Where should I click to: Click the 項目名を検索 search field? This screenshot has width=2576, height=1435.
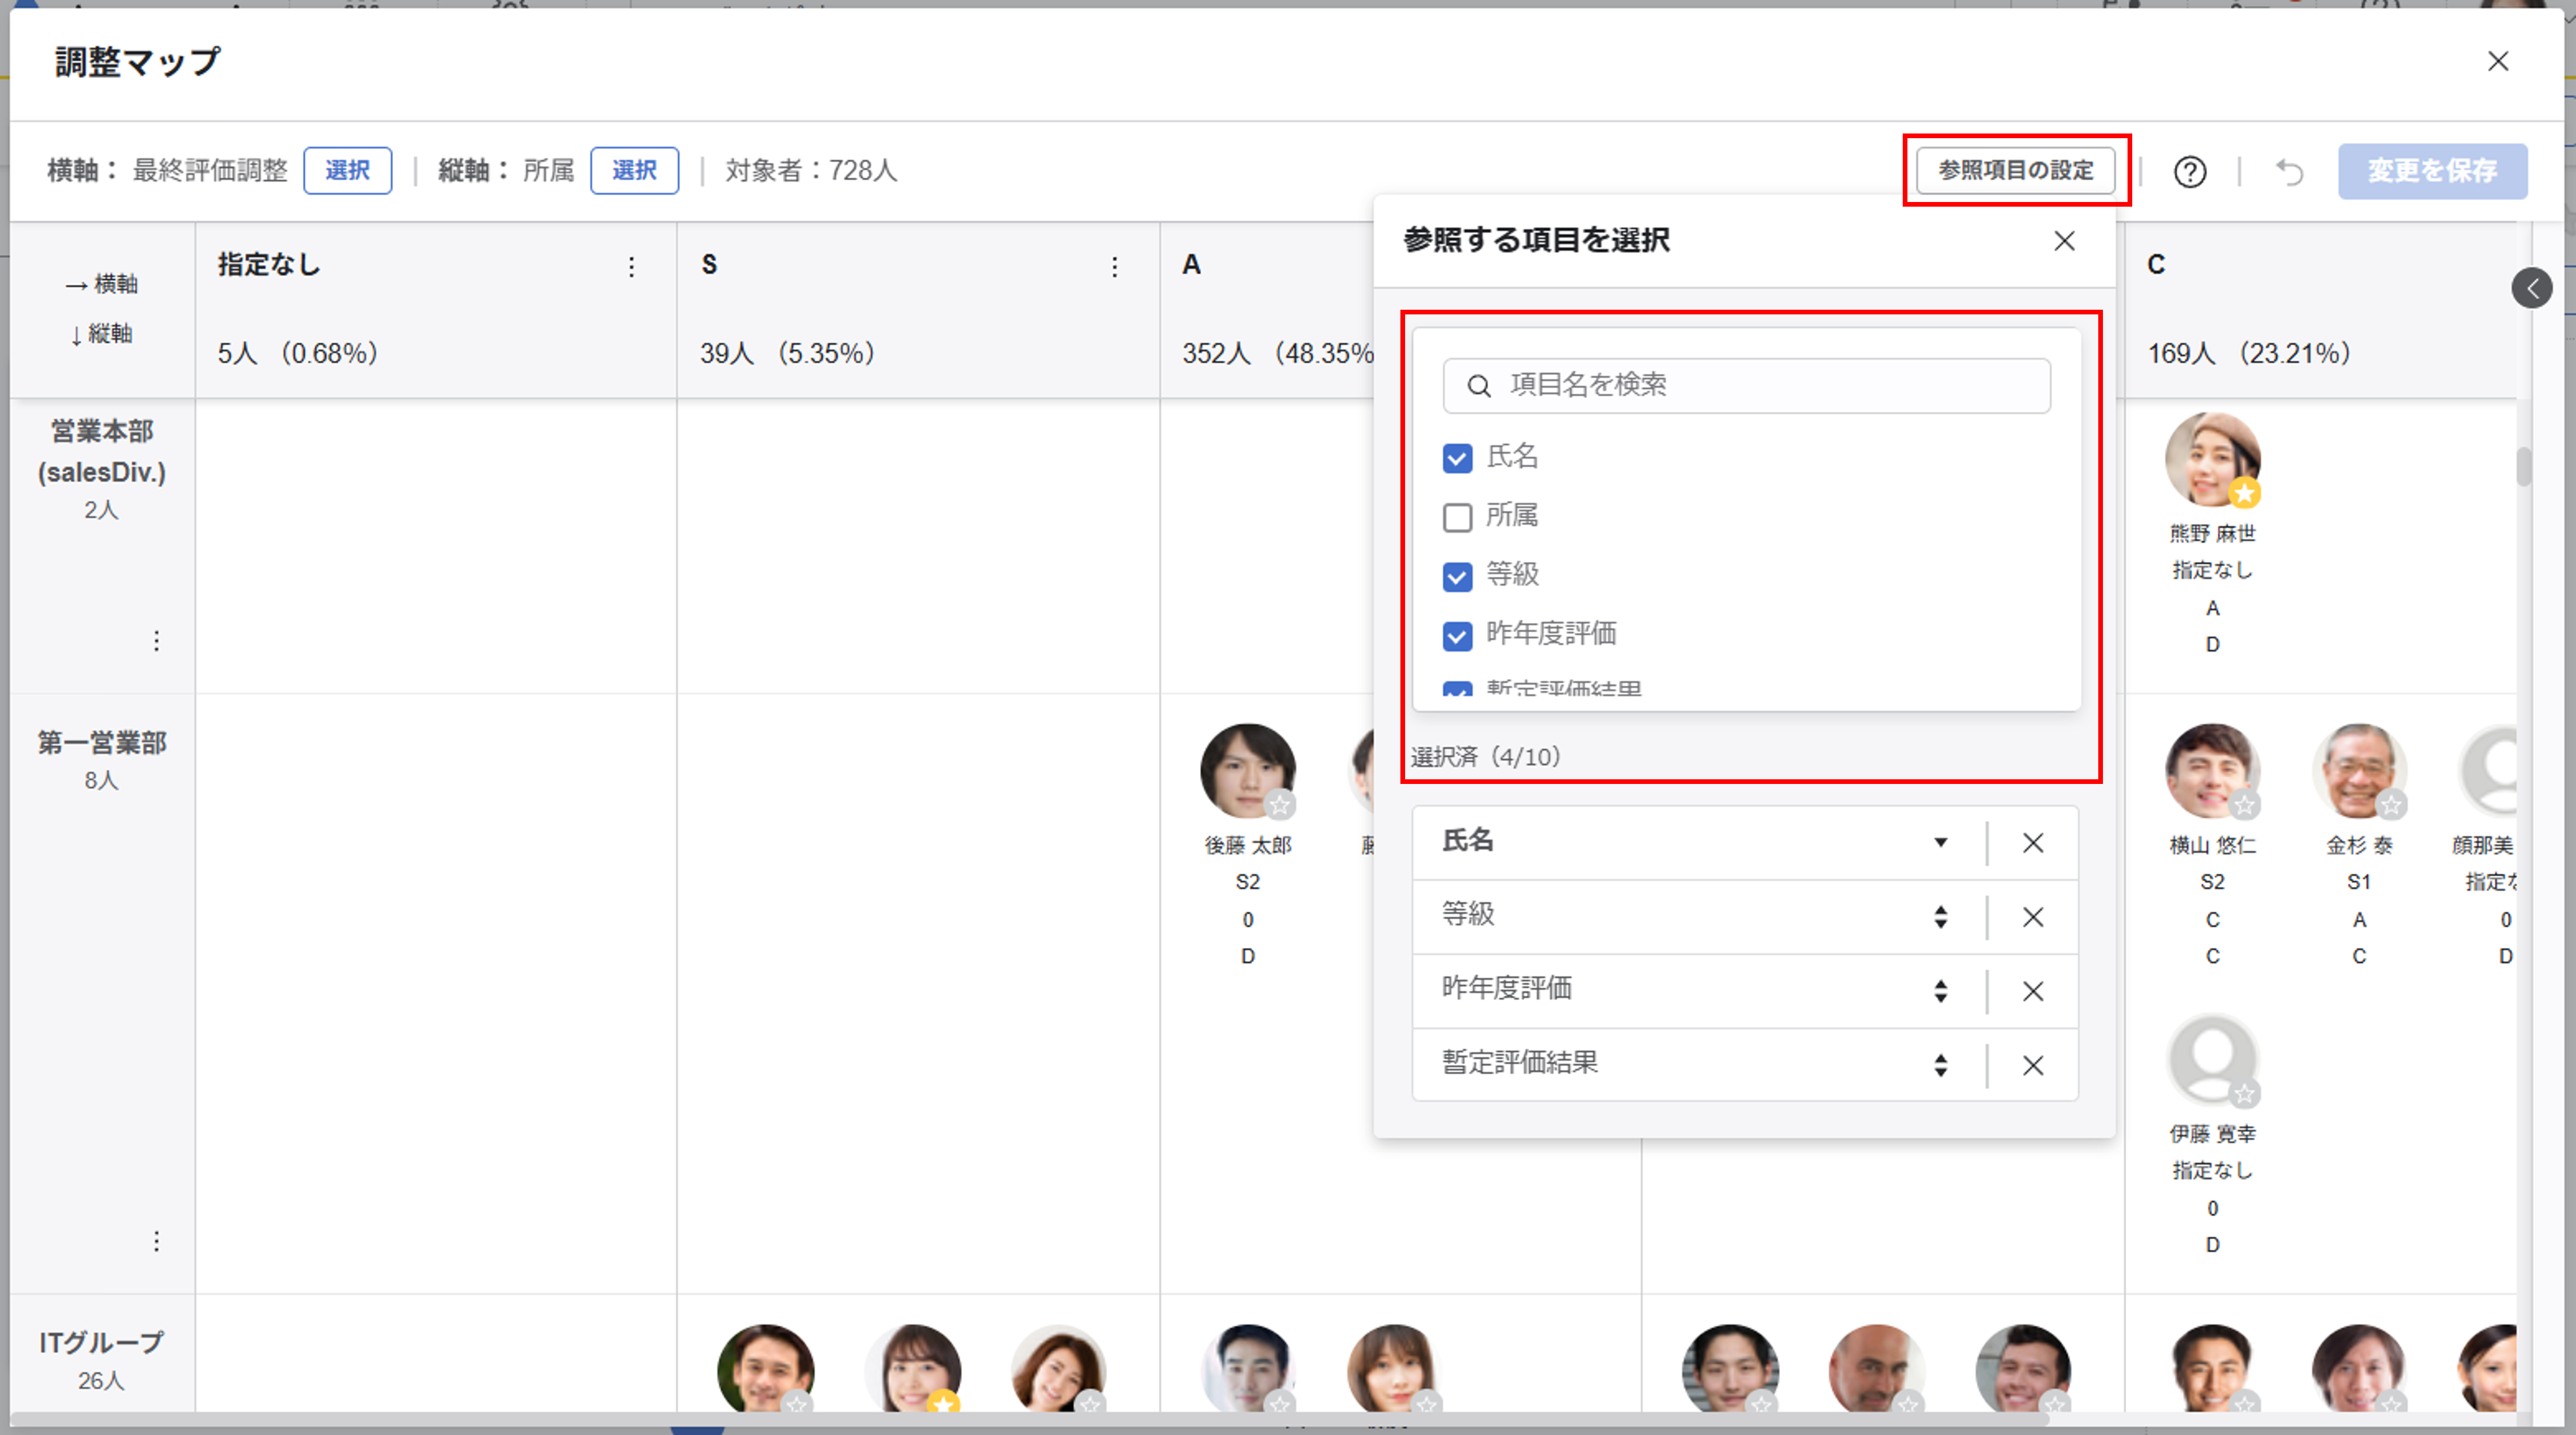(x=1746, y=385)
